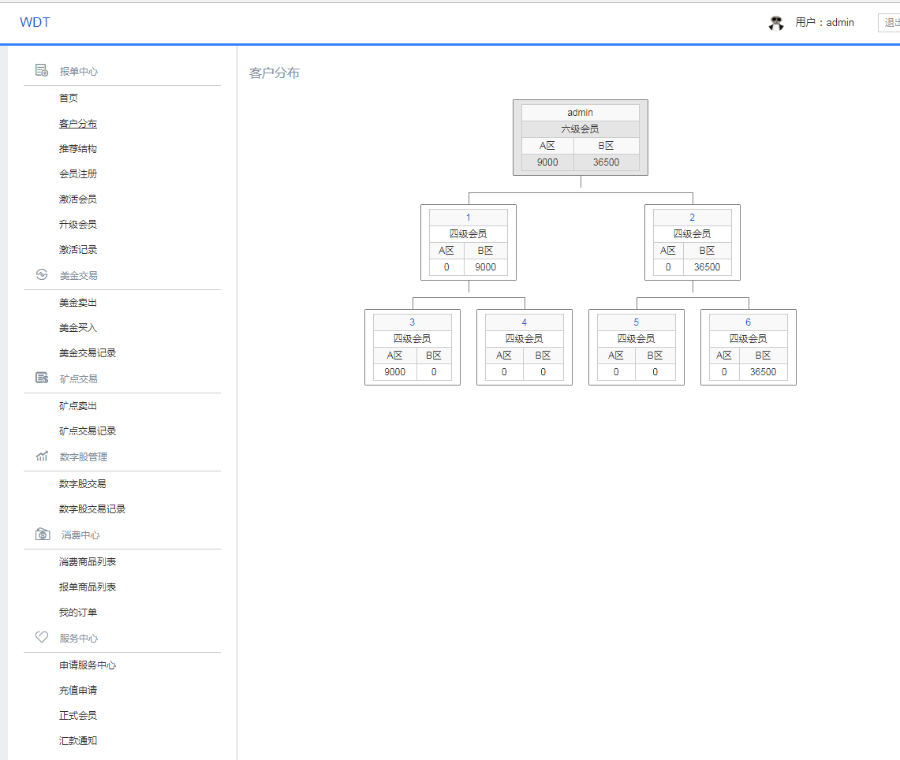Click the 服务中心 heart icon
The image size is (900, 760).
(x=41, y=637)
